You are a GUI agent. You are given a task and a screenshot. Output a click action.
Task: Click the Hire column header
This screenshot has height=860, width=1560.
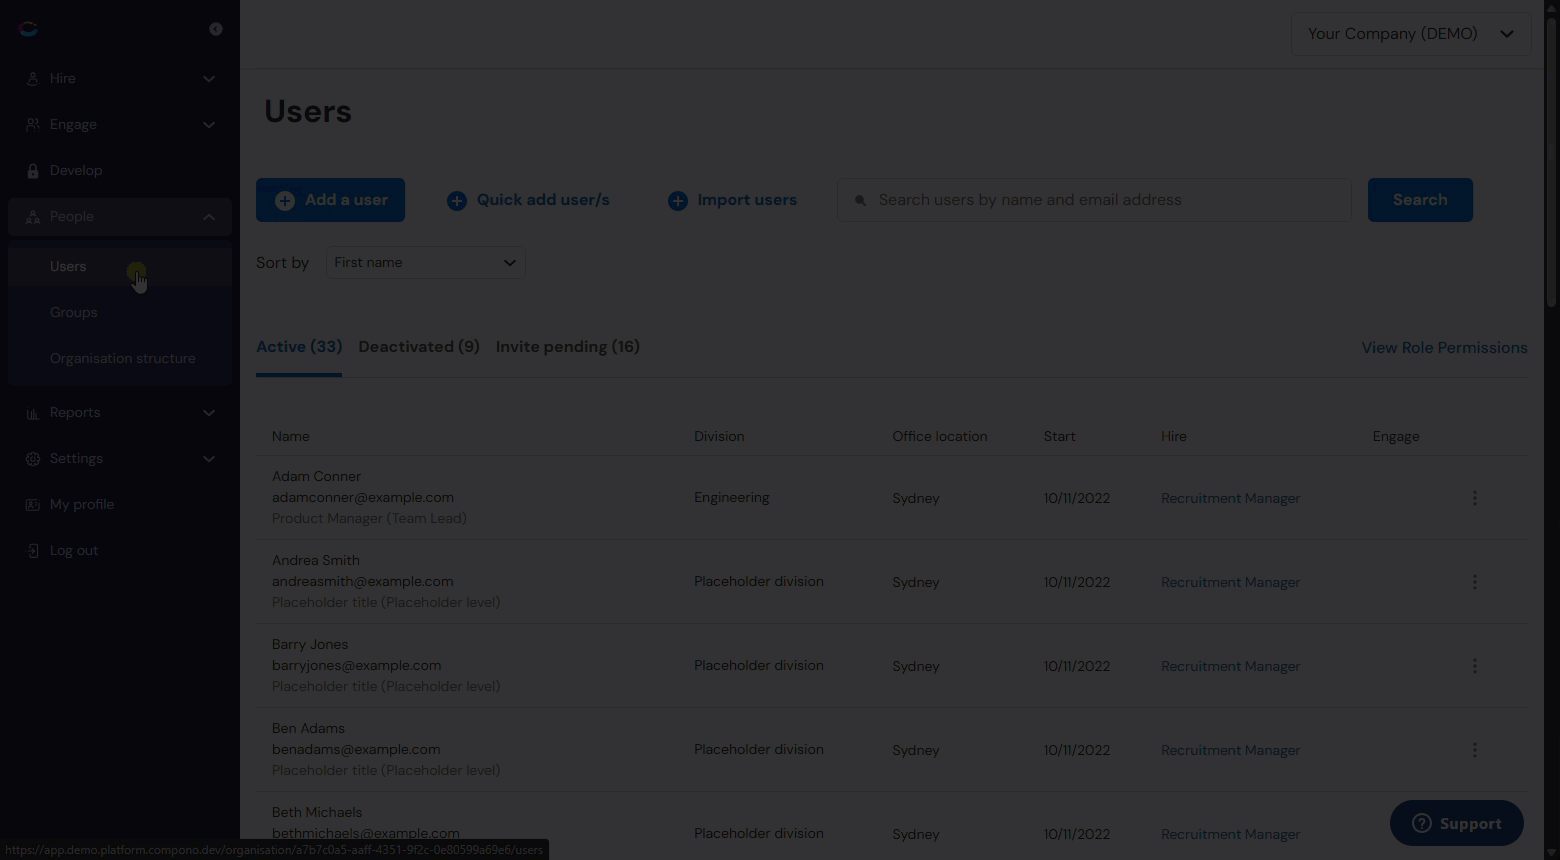(1174, 436)
